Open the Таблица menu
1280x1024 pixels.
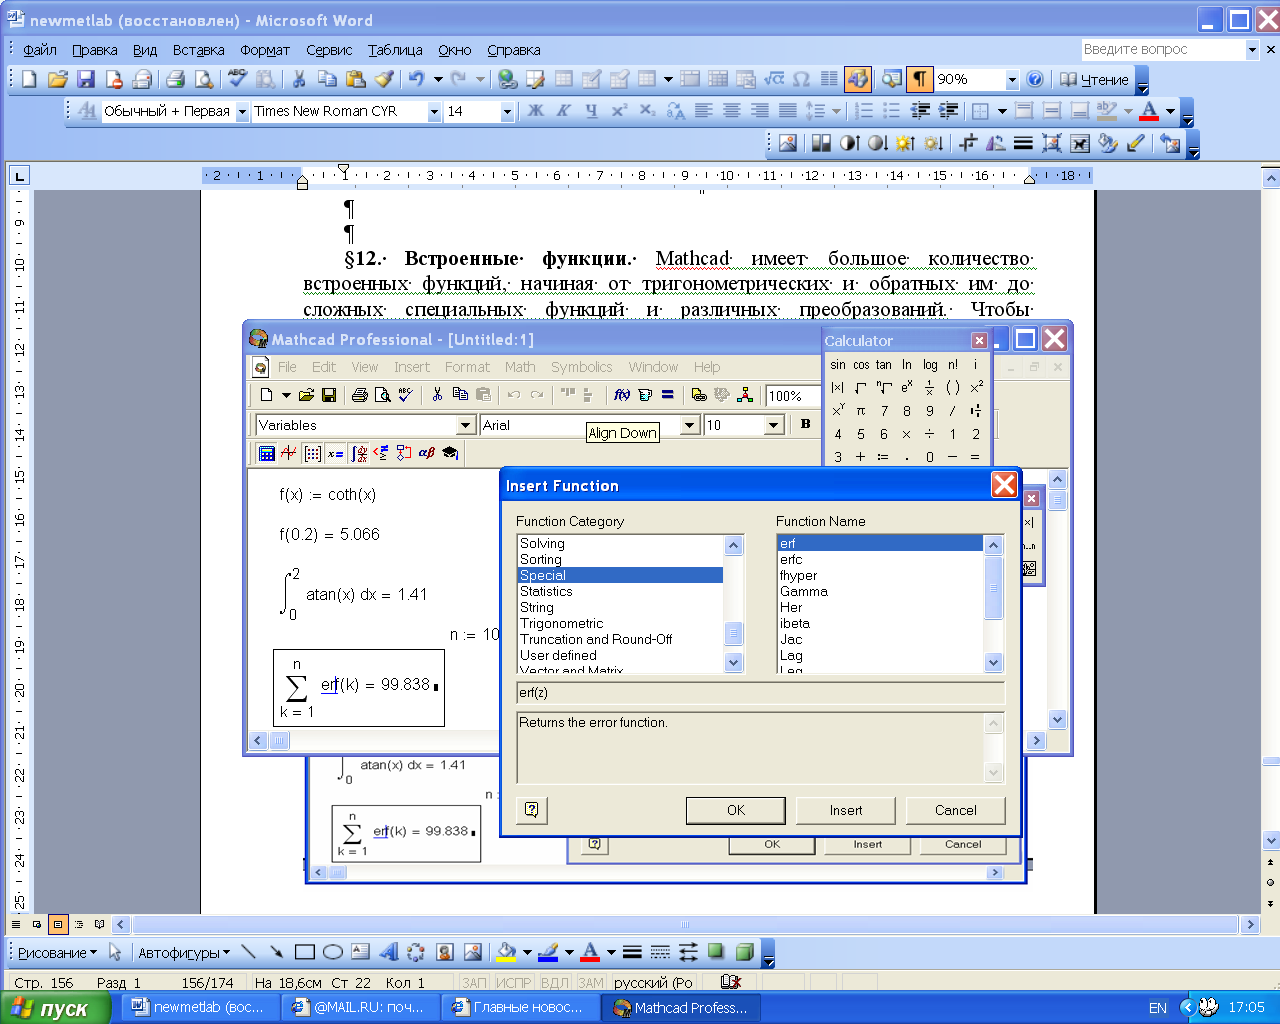395,50
